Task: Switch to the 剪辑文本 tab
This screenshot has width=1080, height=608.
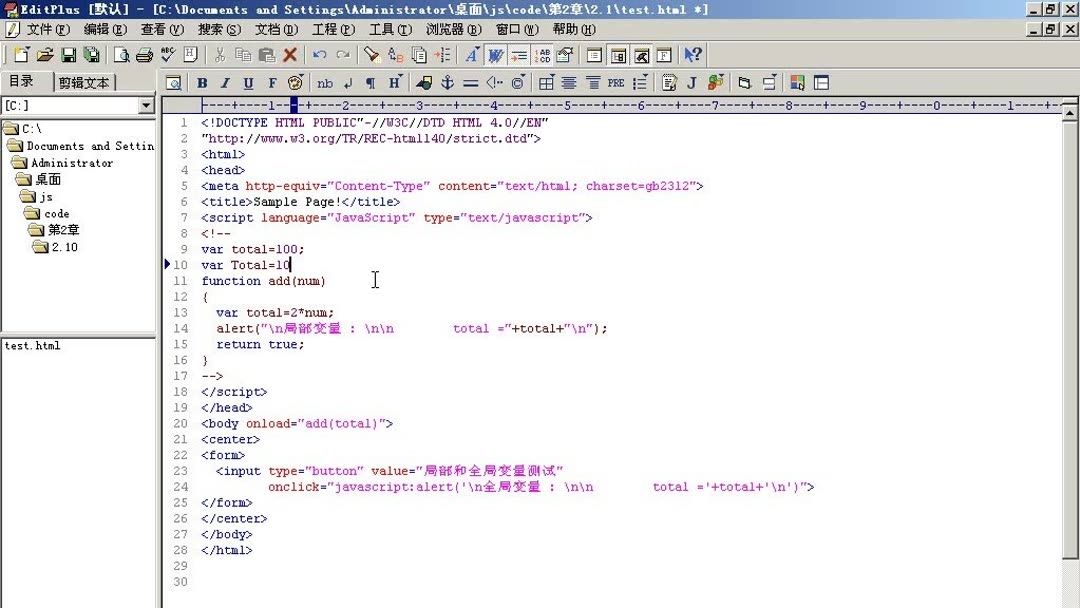Action: pyautogui.click(x=83, y=81)
